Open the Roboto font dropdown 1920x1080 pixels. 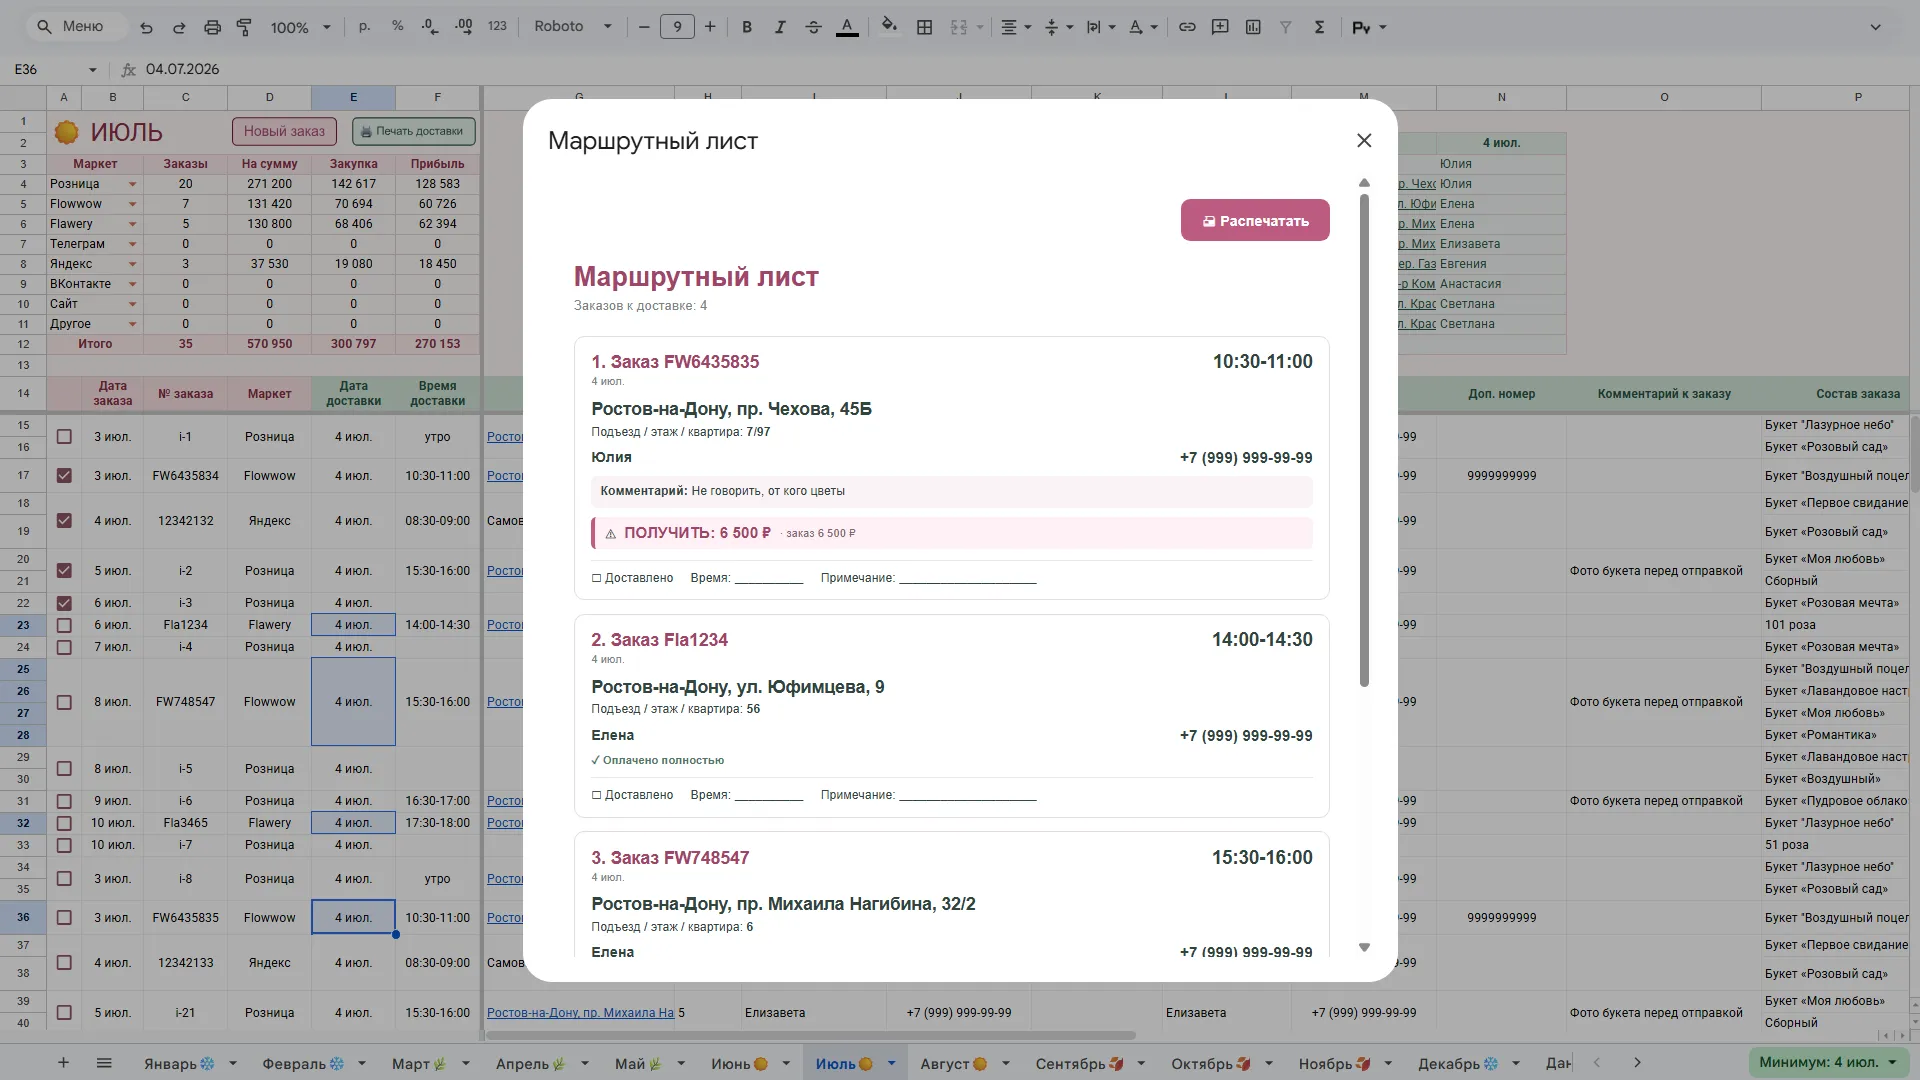coord(573,27)
